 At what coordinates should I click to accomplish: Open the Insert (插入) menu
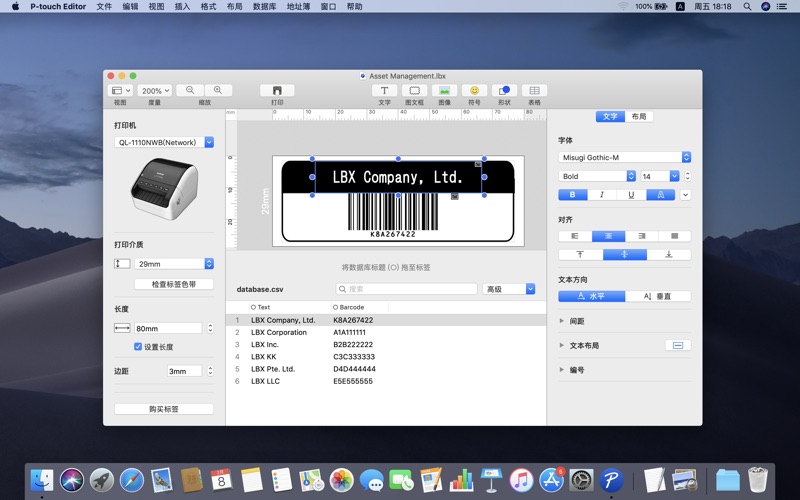click(182, 7)
